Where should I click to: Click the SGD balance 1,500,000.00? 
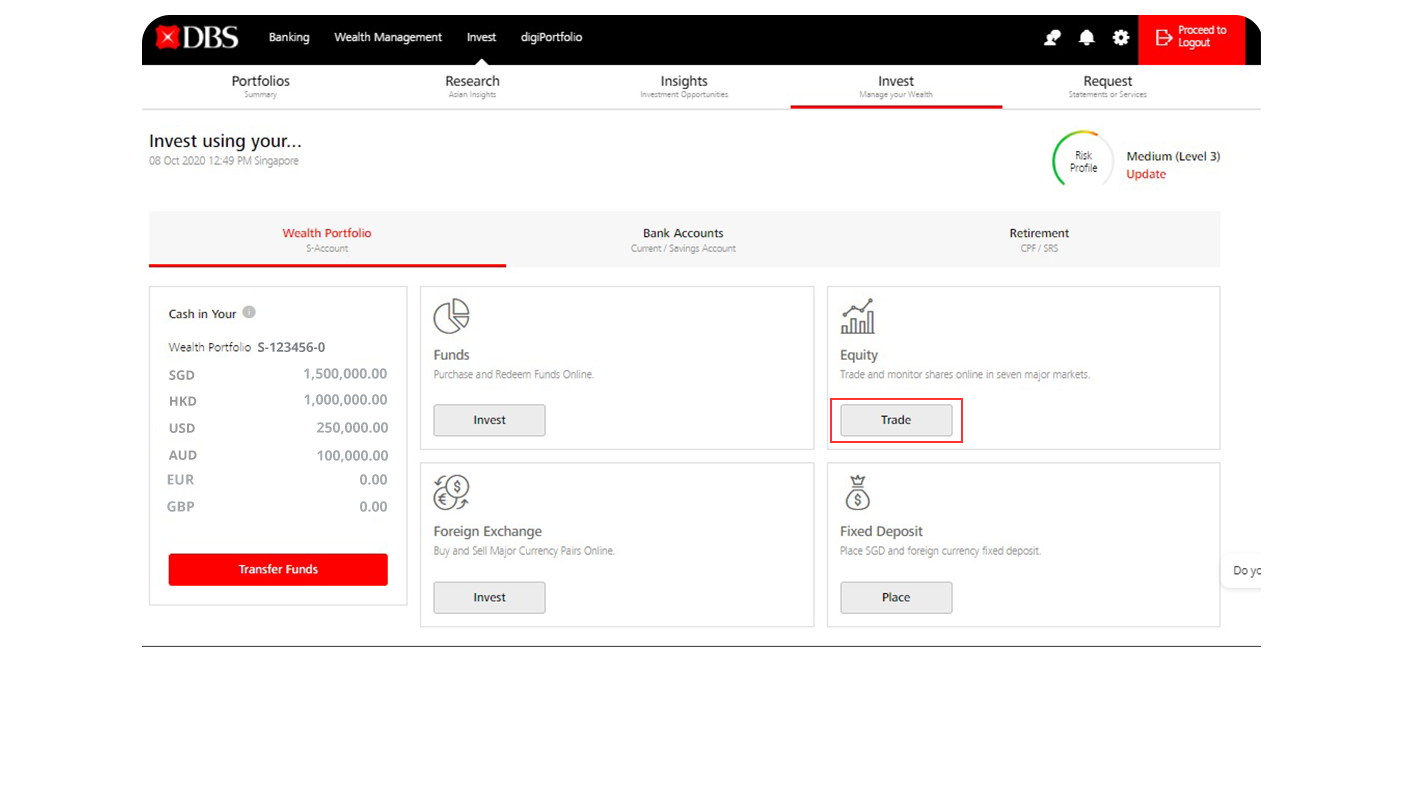(x=345, y=374)
